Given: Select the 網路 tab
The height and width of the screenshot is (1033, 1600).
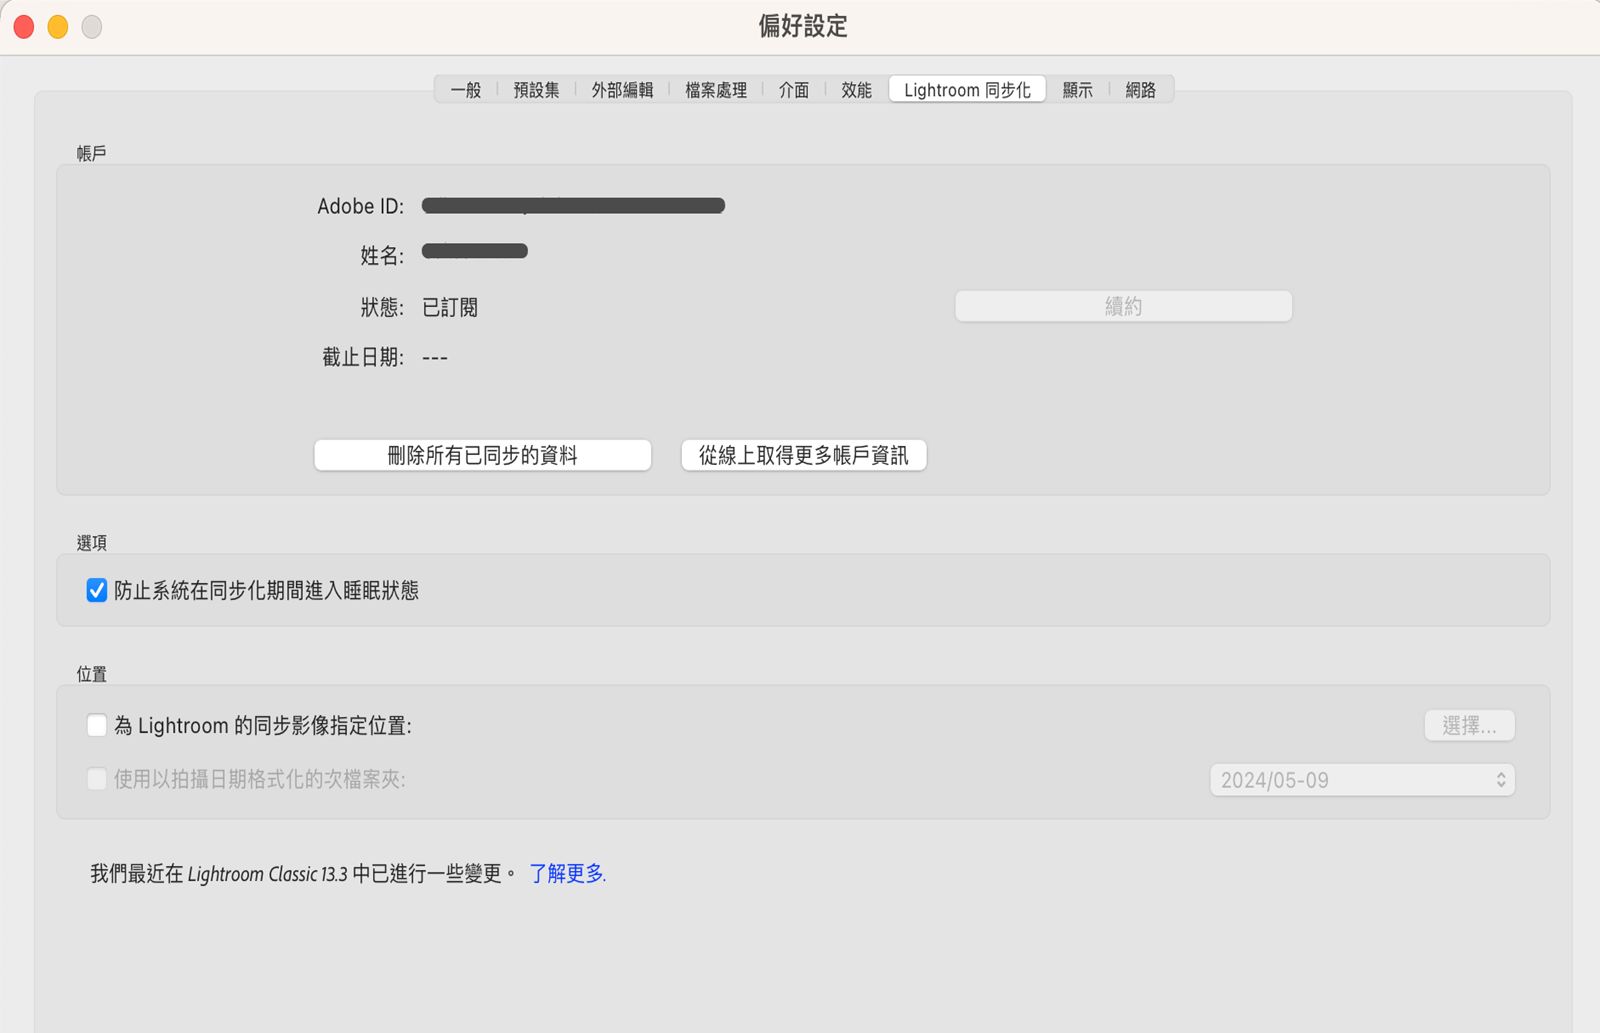Looking at the screenshot, I should pos(1141,89).
